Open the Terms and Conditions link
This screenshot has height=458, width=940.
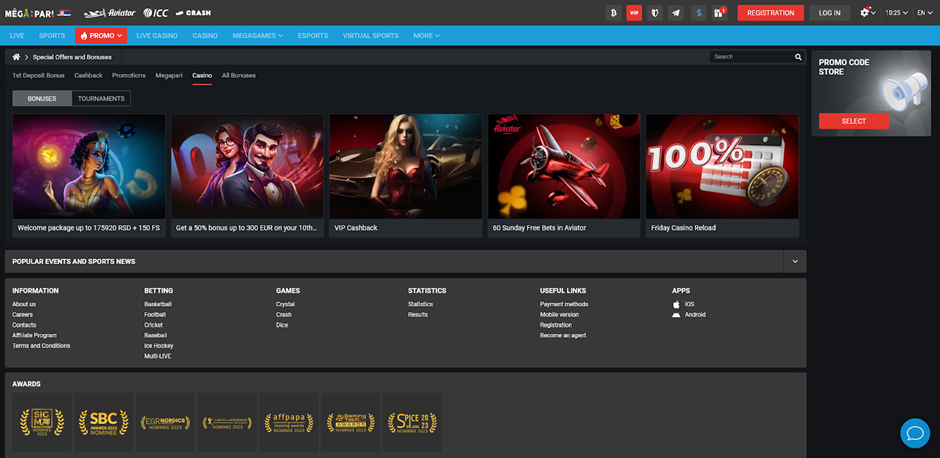pyautogui.click(x=41, y=346)
